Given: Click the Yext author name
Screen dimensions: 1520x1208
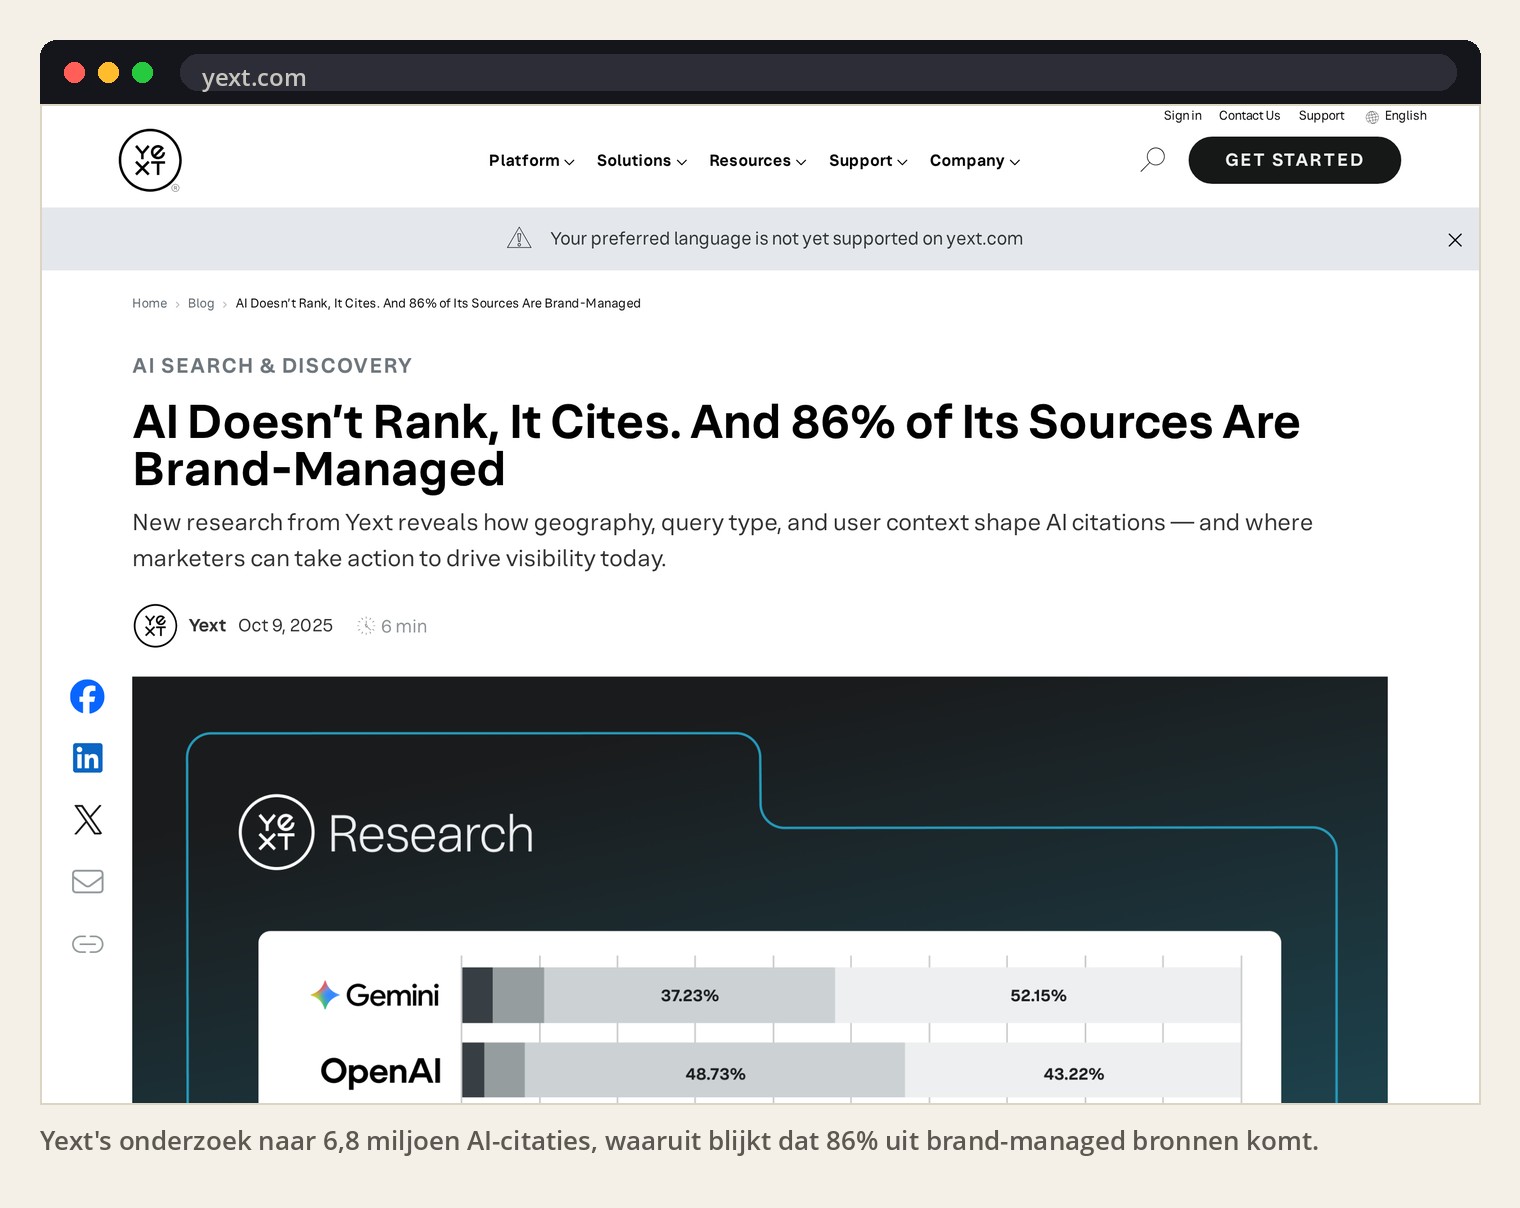Looking at the screenshot, I should pyautogui.click(x=207, y=626).
